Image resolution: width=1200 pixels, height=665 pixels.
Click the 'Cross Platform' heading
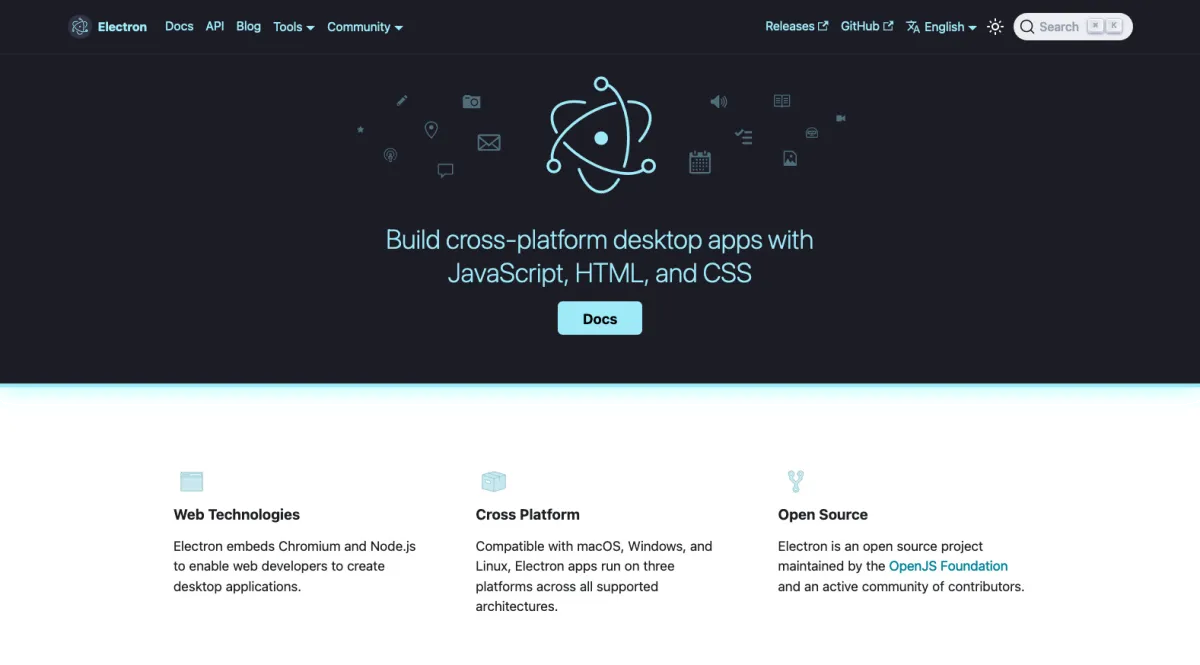528,514
